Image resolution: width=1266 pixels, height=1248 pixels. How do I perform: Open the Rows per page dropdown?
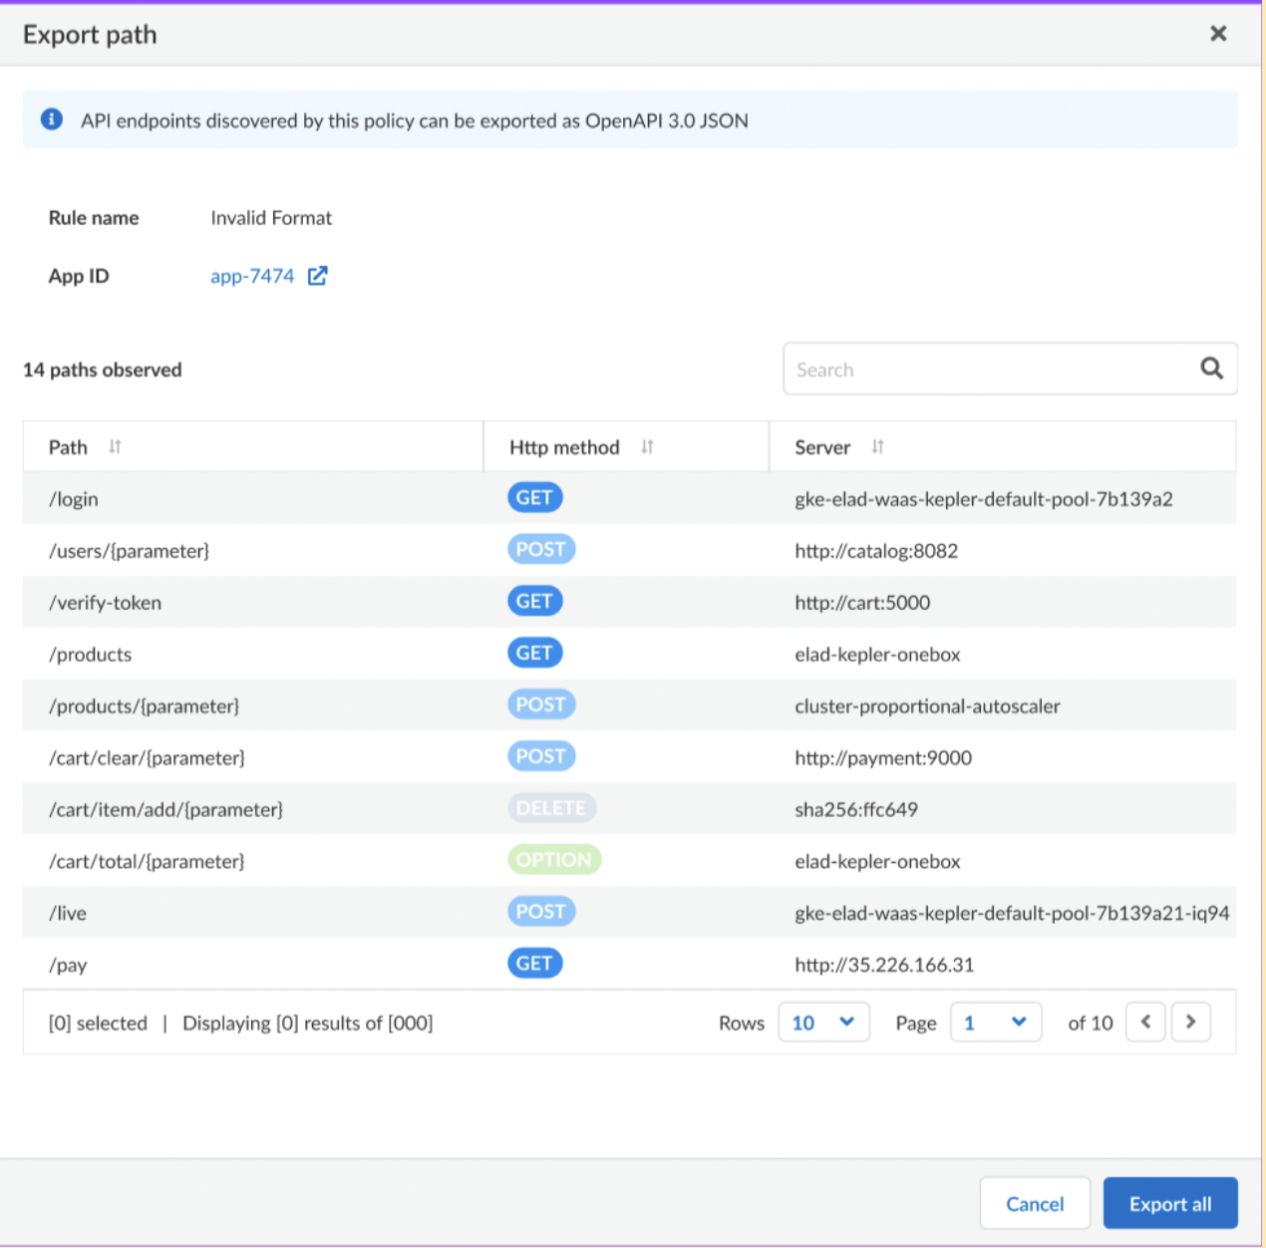823,1022
